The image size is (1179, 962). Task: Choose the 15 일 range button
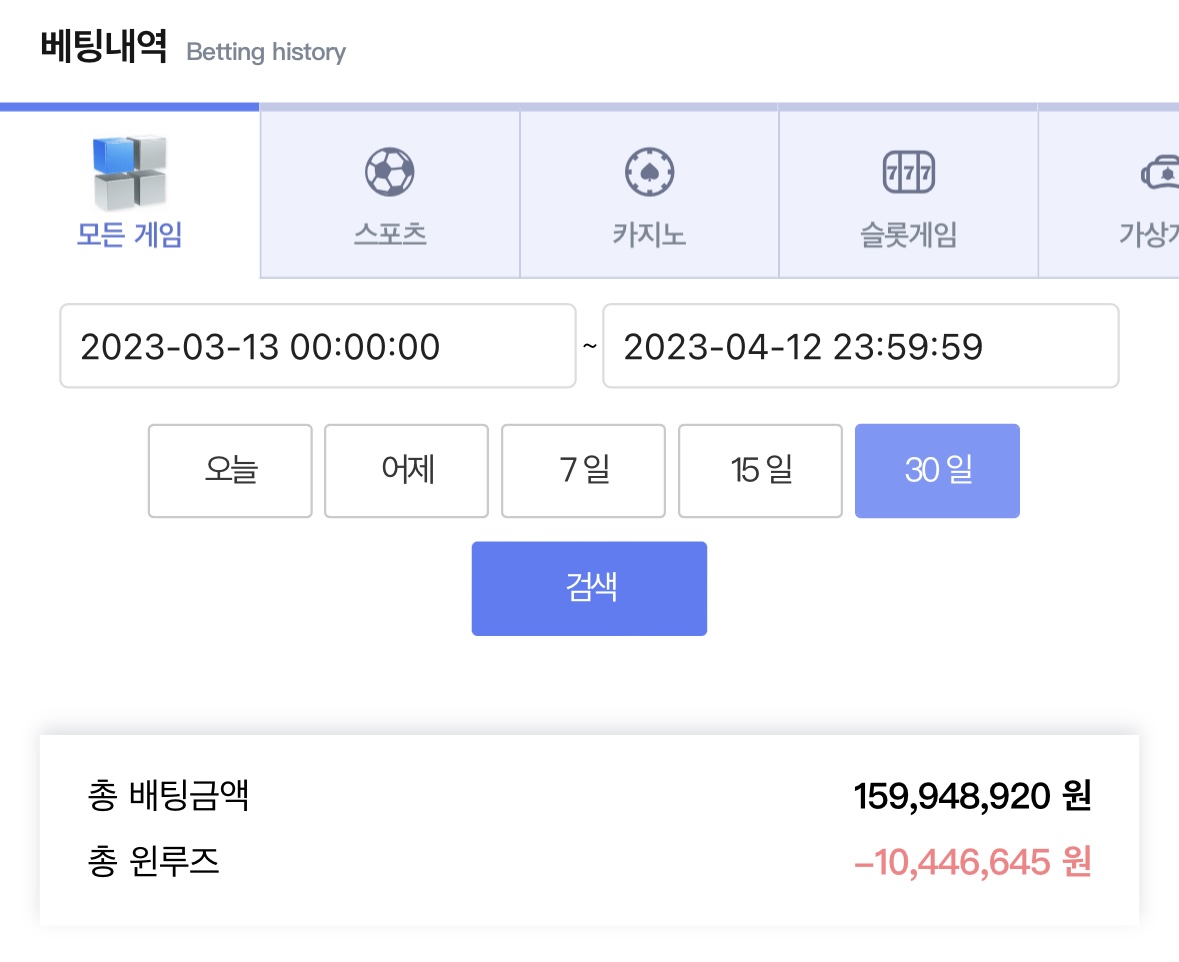pyautogui.click(x=760, y=471)
